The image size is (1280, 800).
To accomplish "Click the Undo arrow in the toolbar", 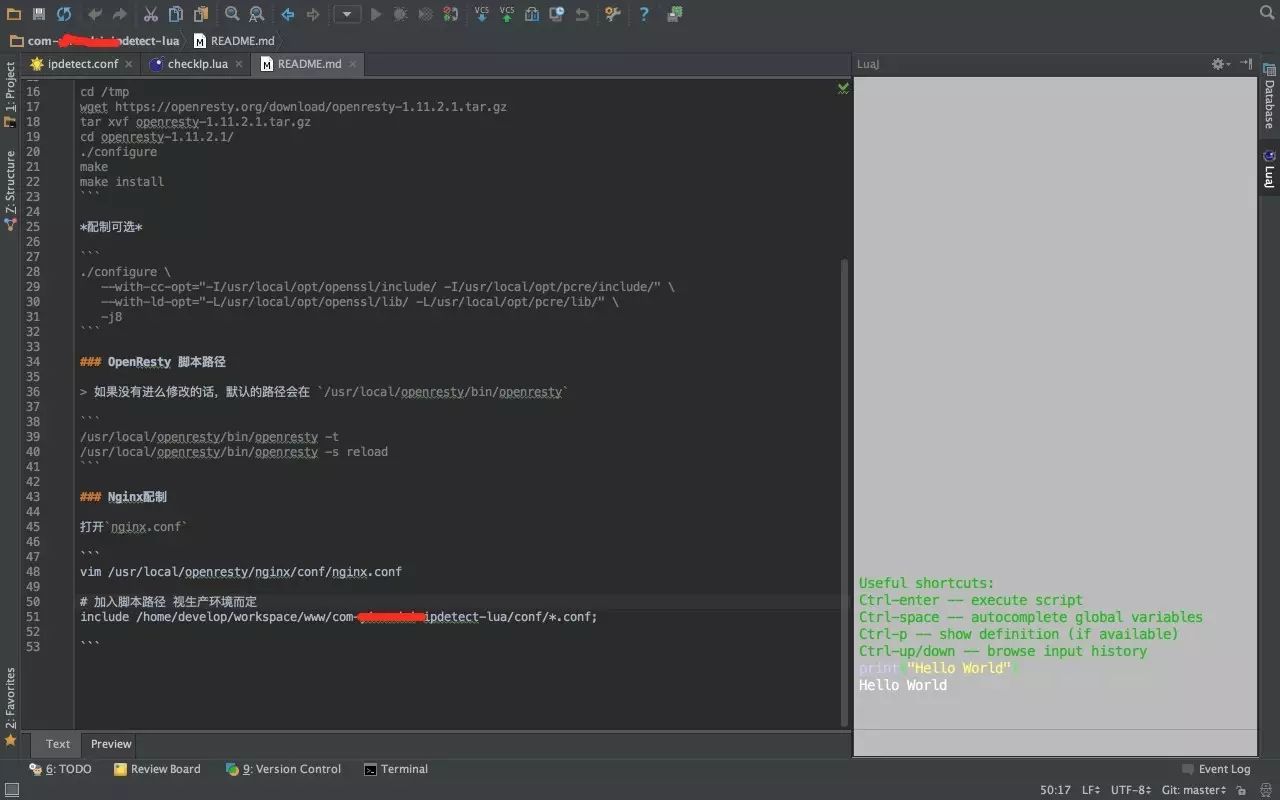I will (95, 14).
